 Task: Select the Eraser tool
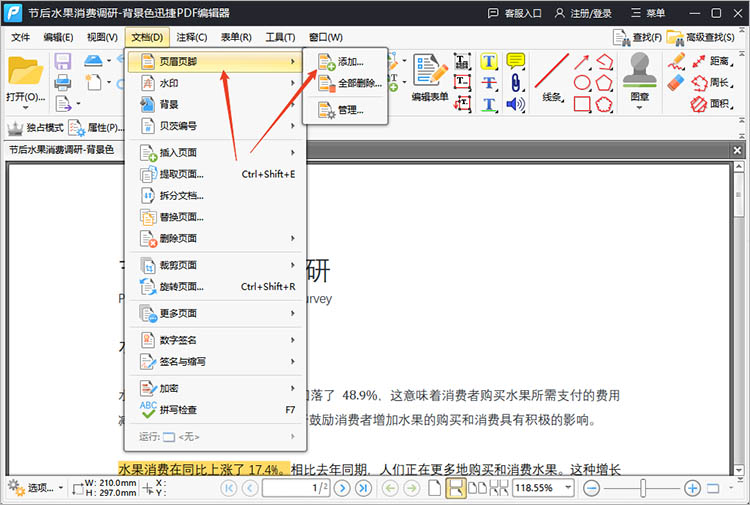676,83
